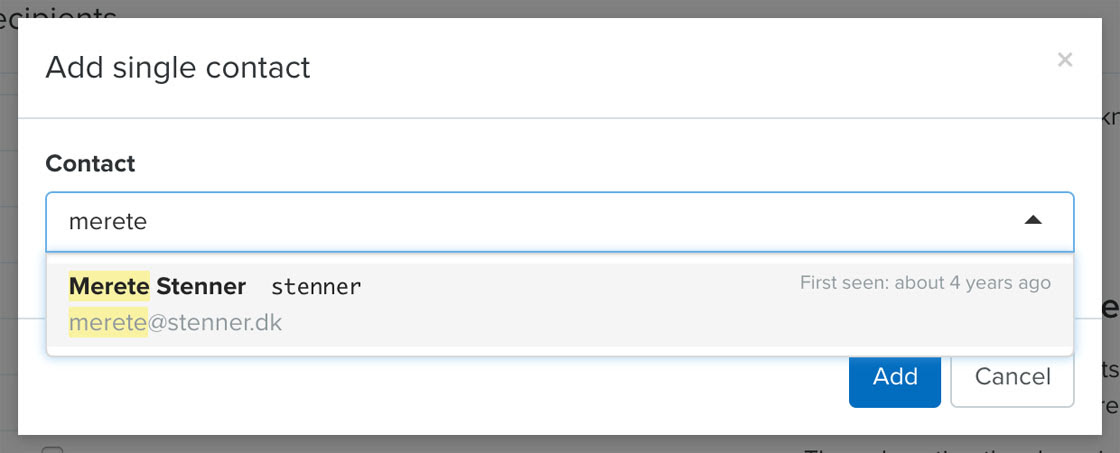
Task: Click the bold surname 'Stenner'
Action: click(201, 286)
